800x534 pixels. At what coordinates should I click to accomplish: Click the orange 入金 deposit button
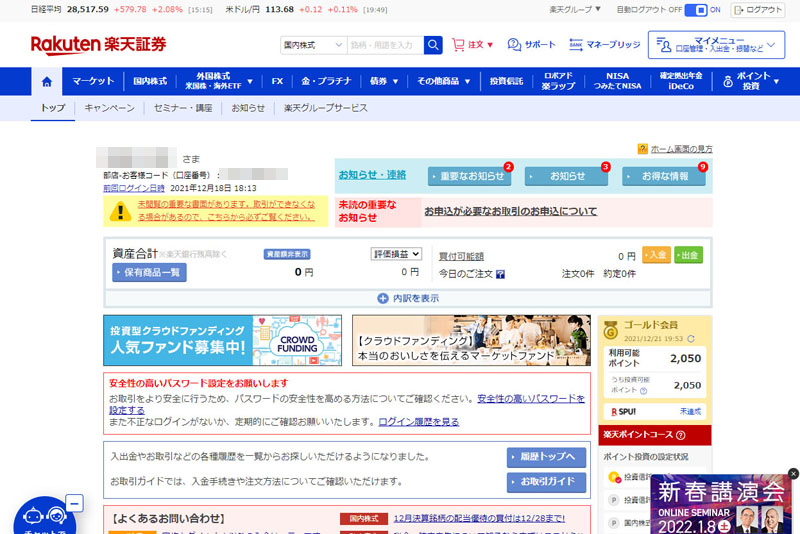(x=656, y=255)
